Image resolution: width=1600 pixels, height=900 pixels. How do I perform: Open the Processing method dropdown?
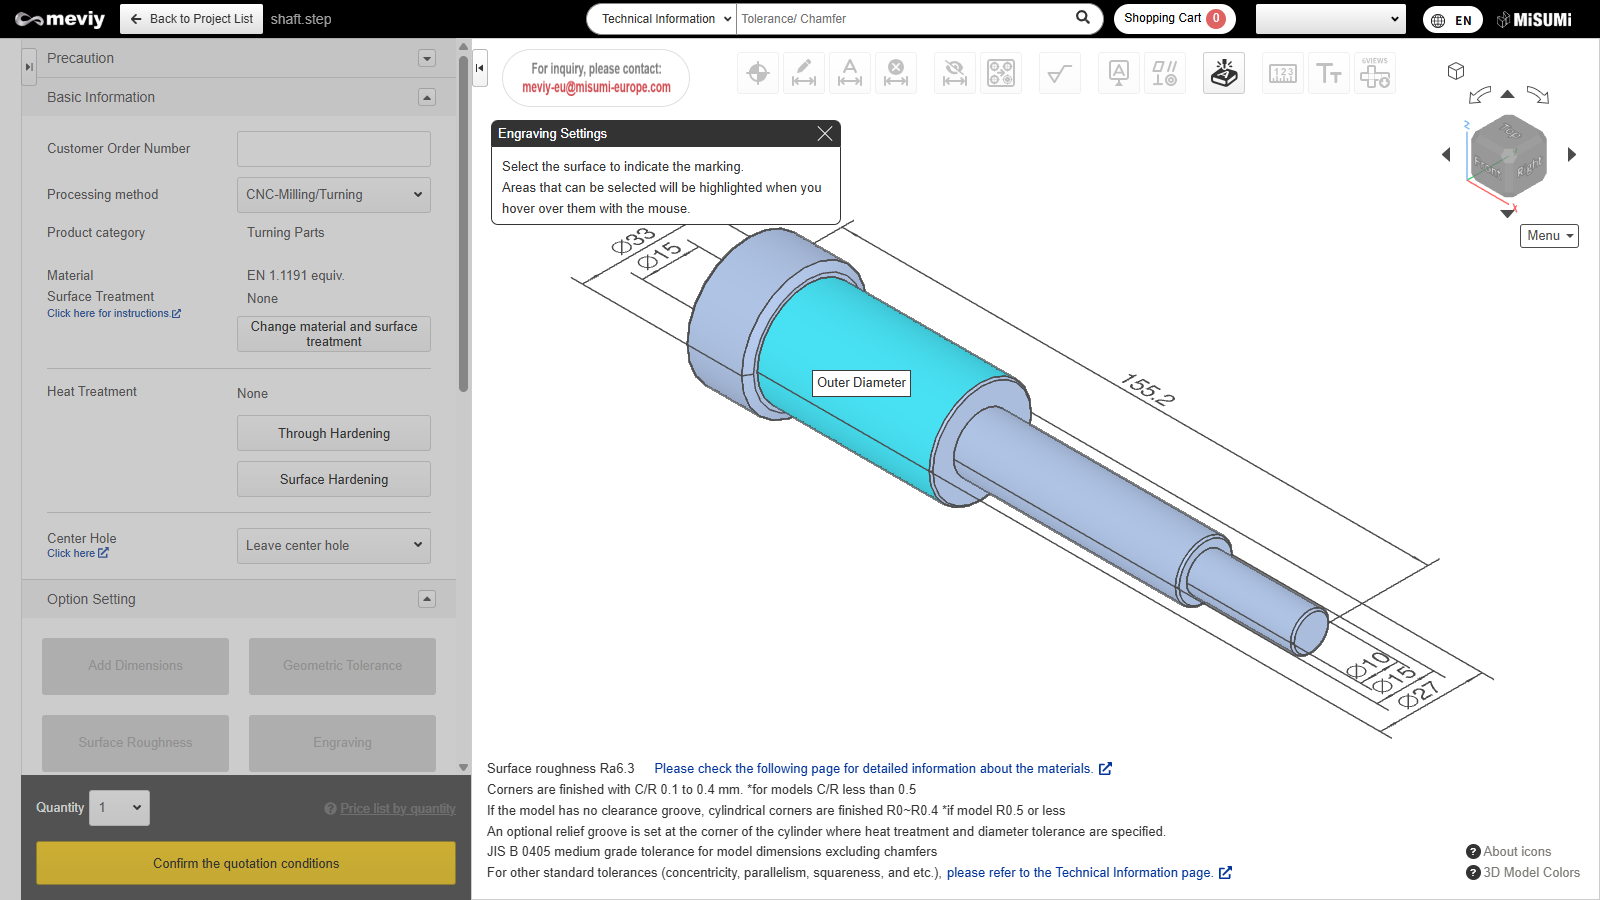tap(333, 195)
